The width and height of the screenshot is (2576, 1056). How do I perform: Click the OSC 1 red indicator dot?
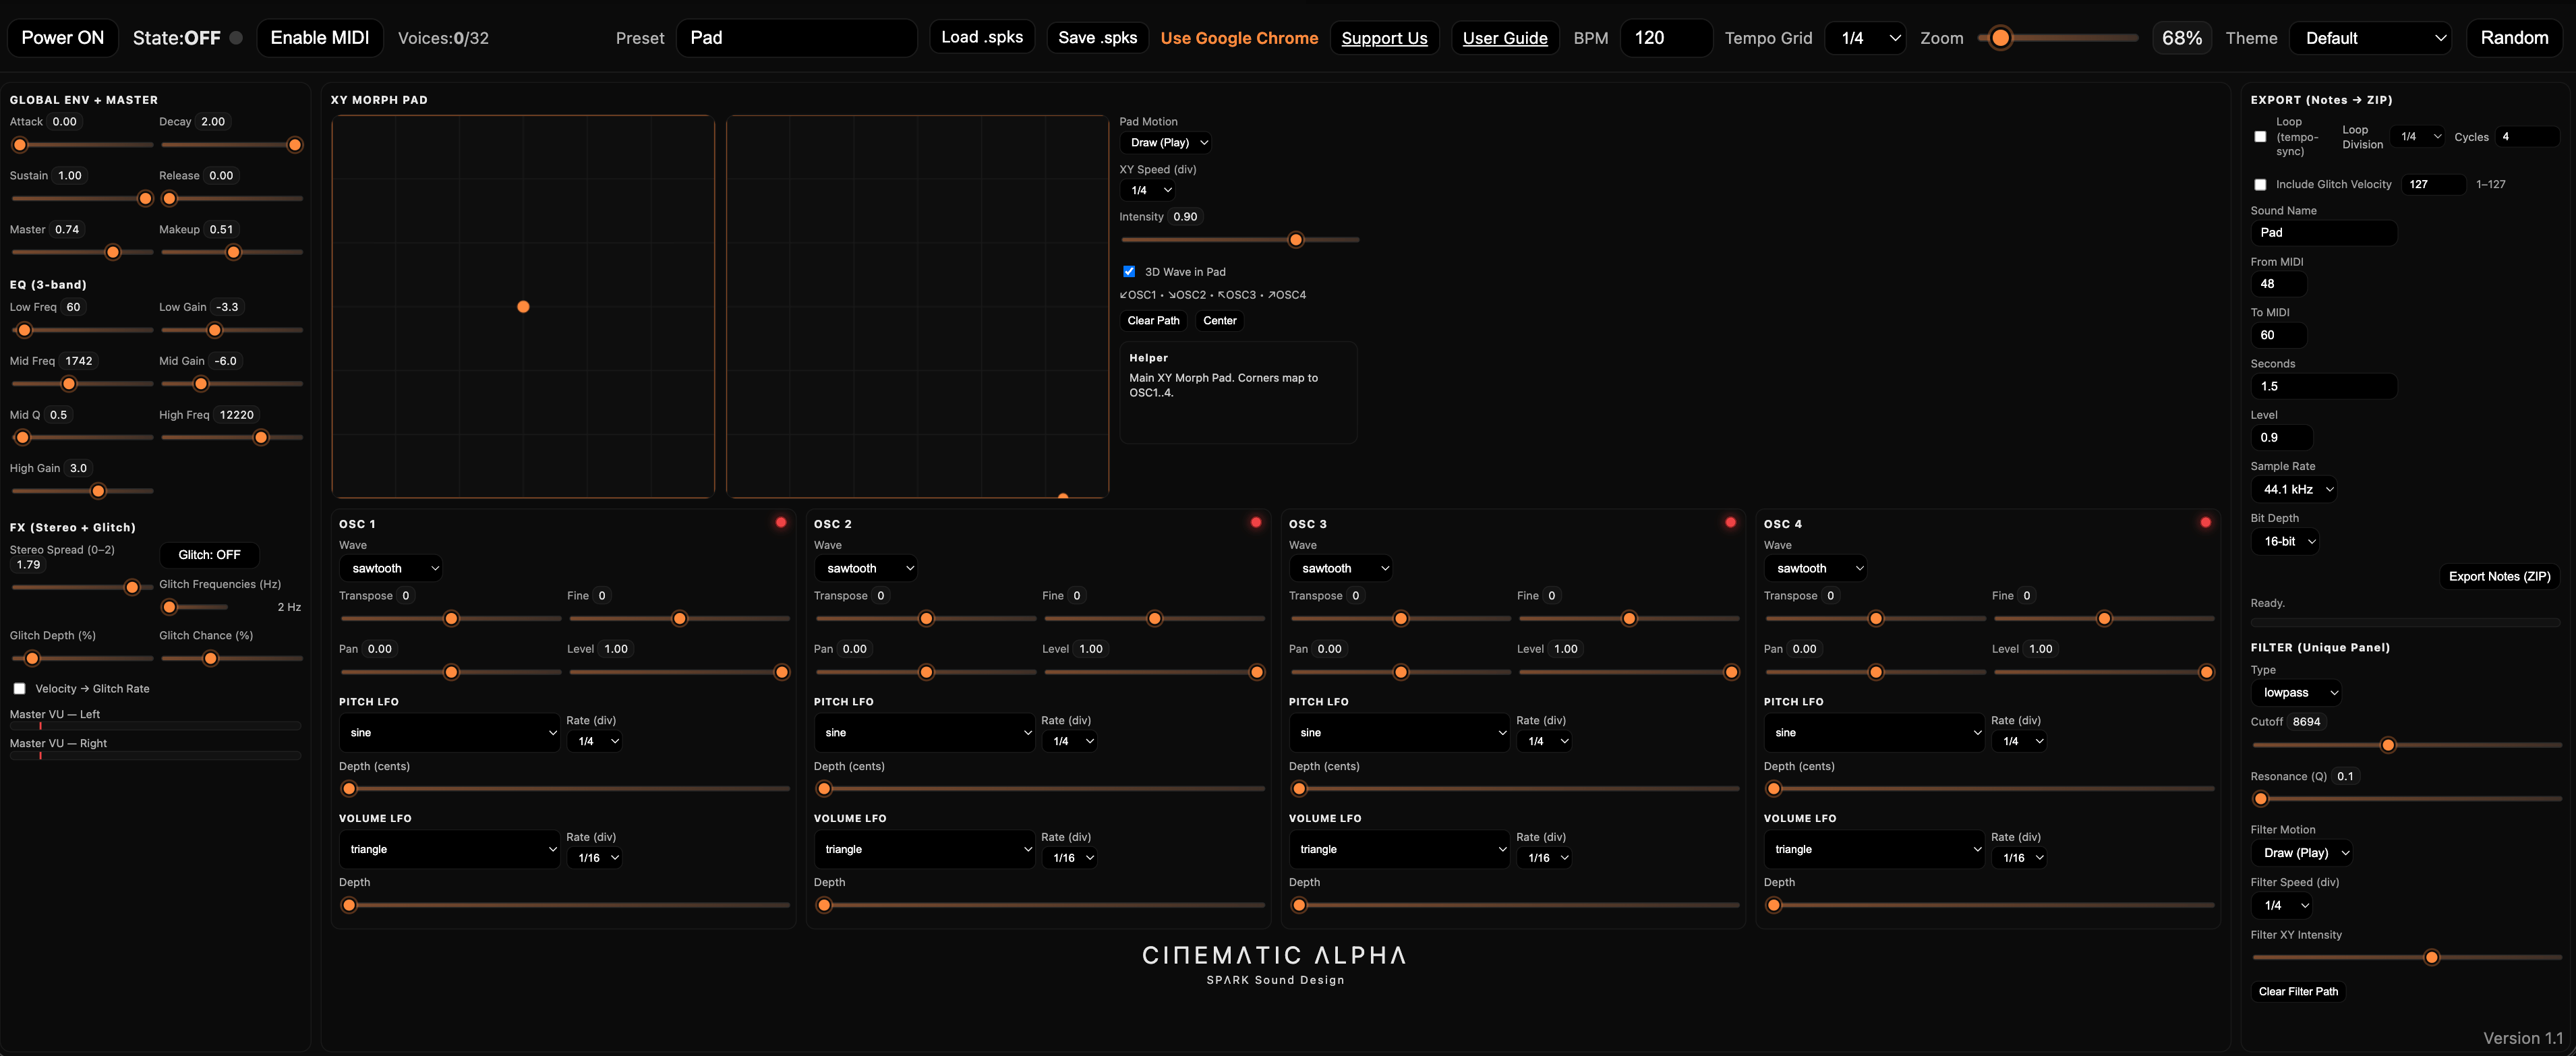781,522
